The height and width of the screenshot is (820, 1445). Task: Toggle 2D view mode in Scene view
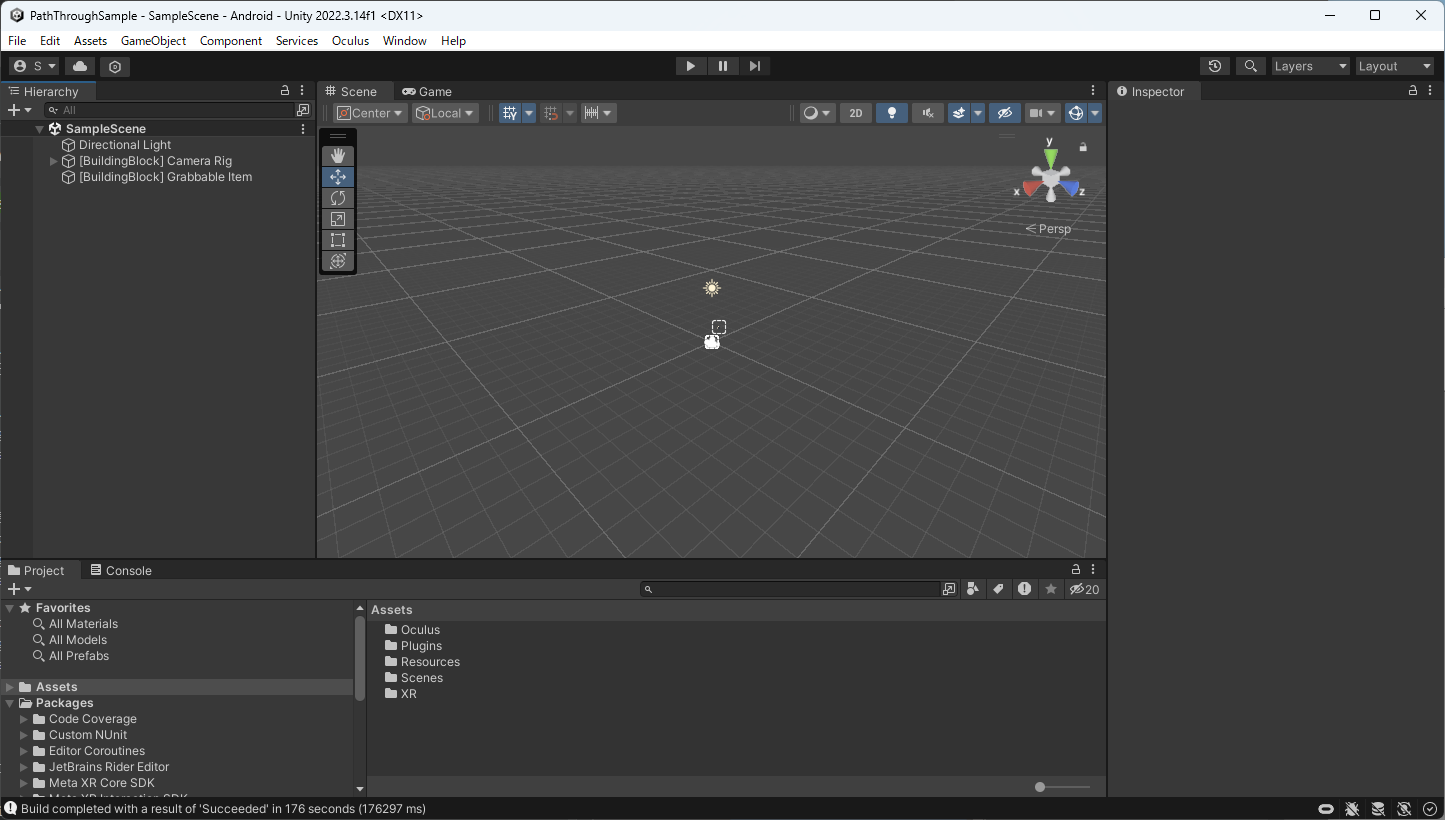point(855,112)
